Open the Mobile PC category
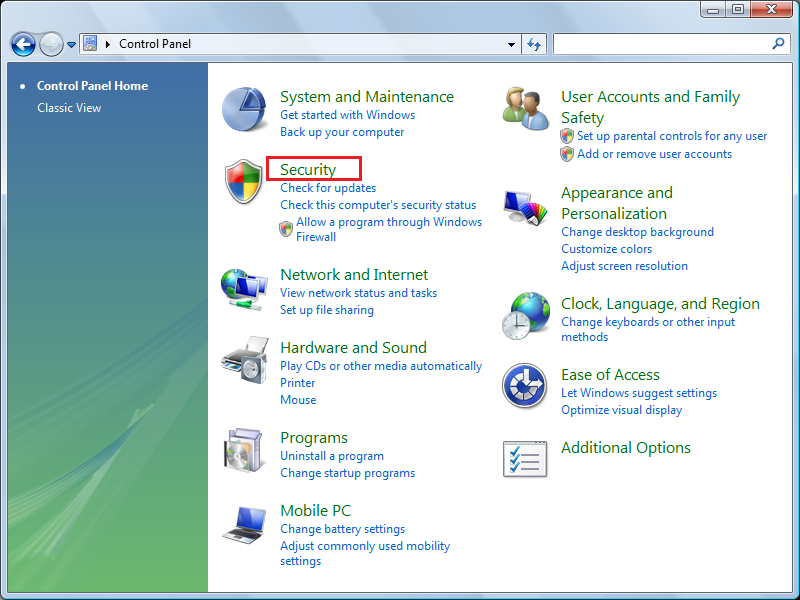This screenshot has height=600, width=800. (x=315, y=510)
